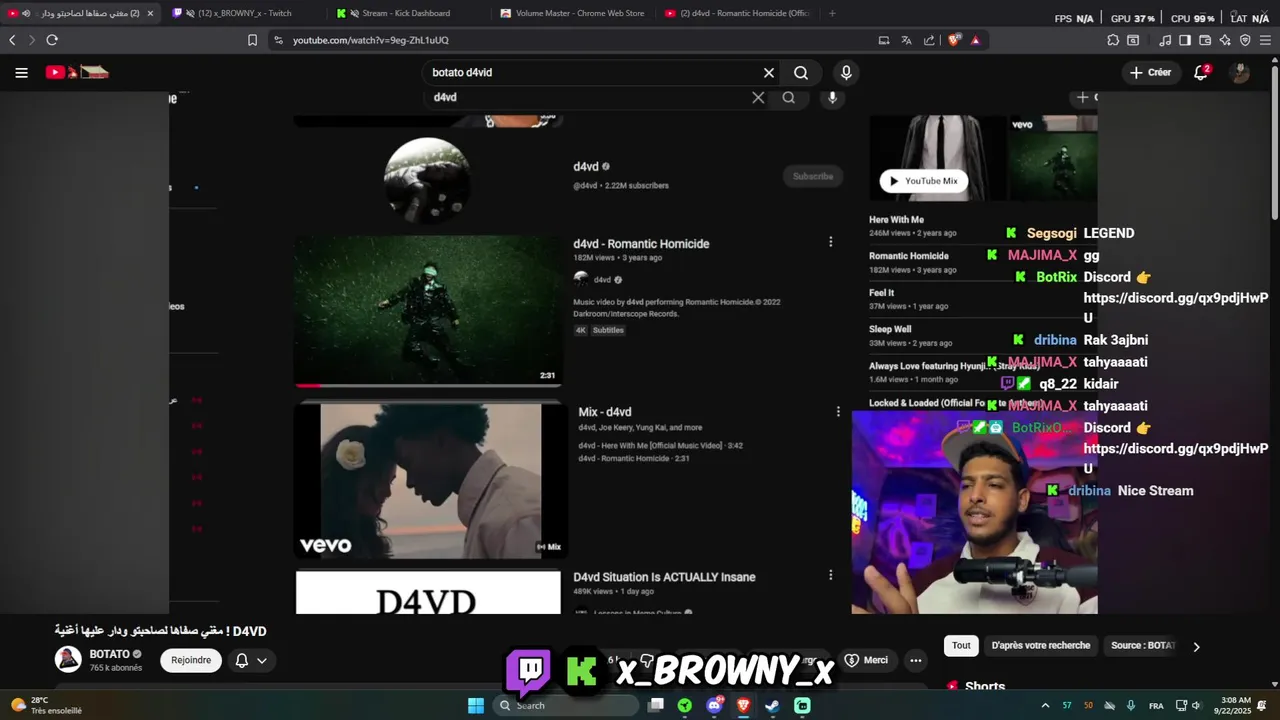Open the Windows Start button
This screenshot has width=1280, height=720.
click(476, 705)
